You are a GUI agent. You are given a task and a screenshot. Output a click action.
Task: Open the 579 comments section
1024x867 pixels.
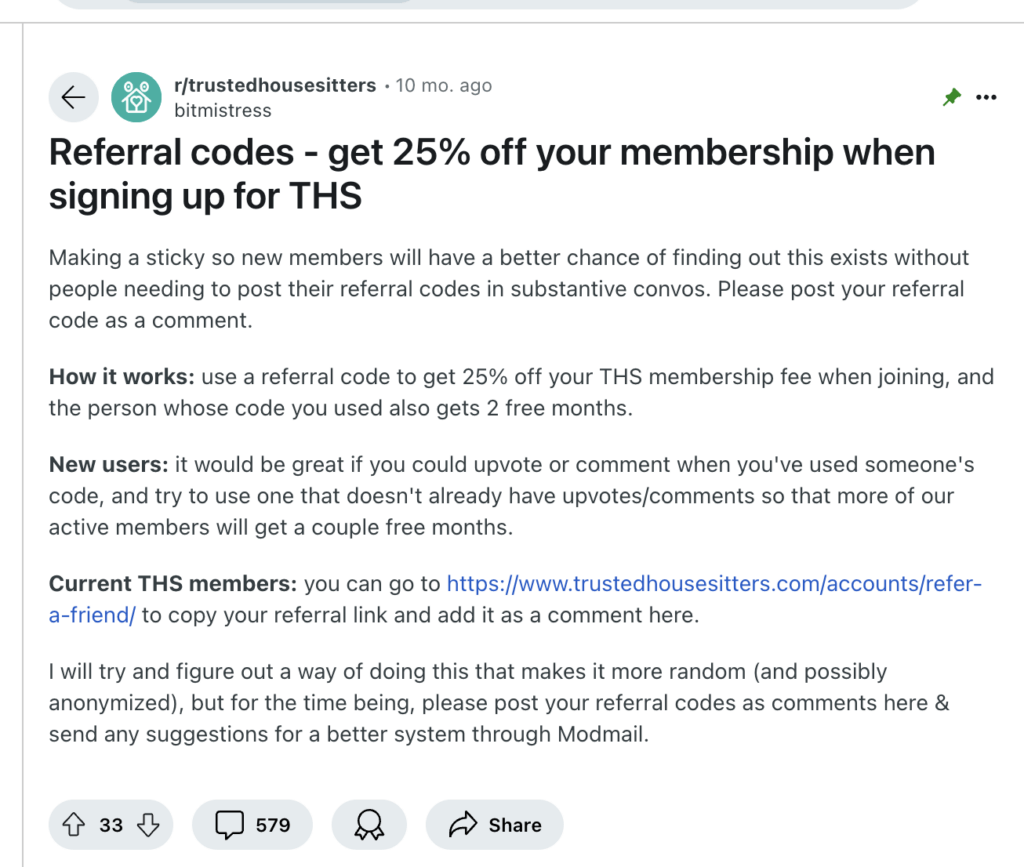[253, 825]
